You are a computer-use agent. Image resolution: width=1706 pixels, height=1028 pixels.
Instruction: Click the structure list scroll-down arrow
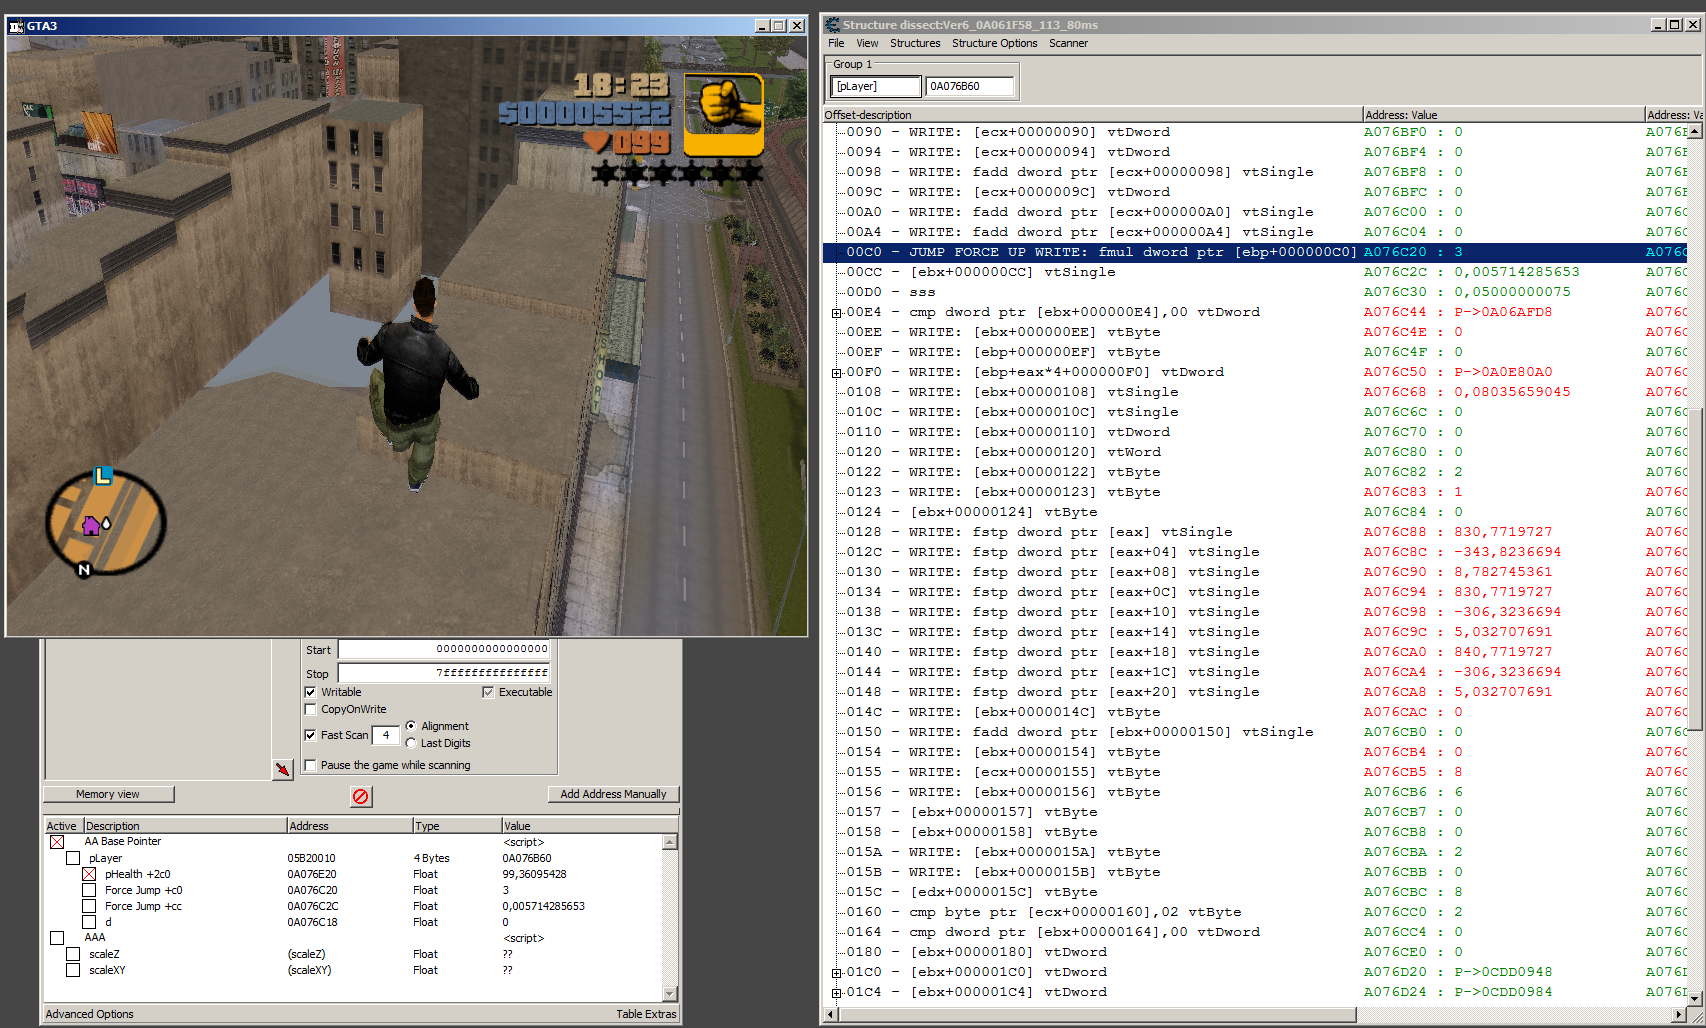coord(1694,998)
